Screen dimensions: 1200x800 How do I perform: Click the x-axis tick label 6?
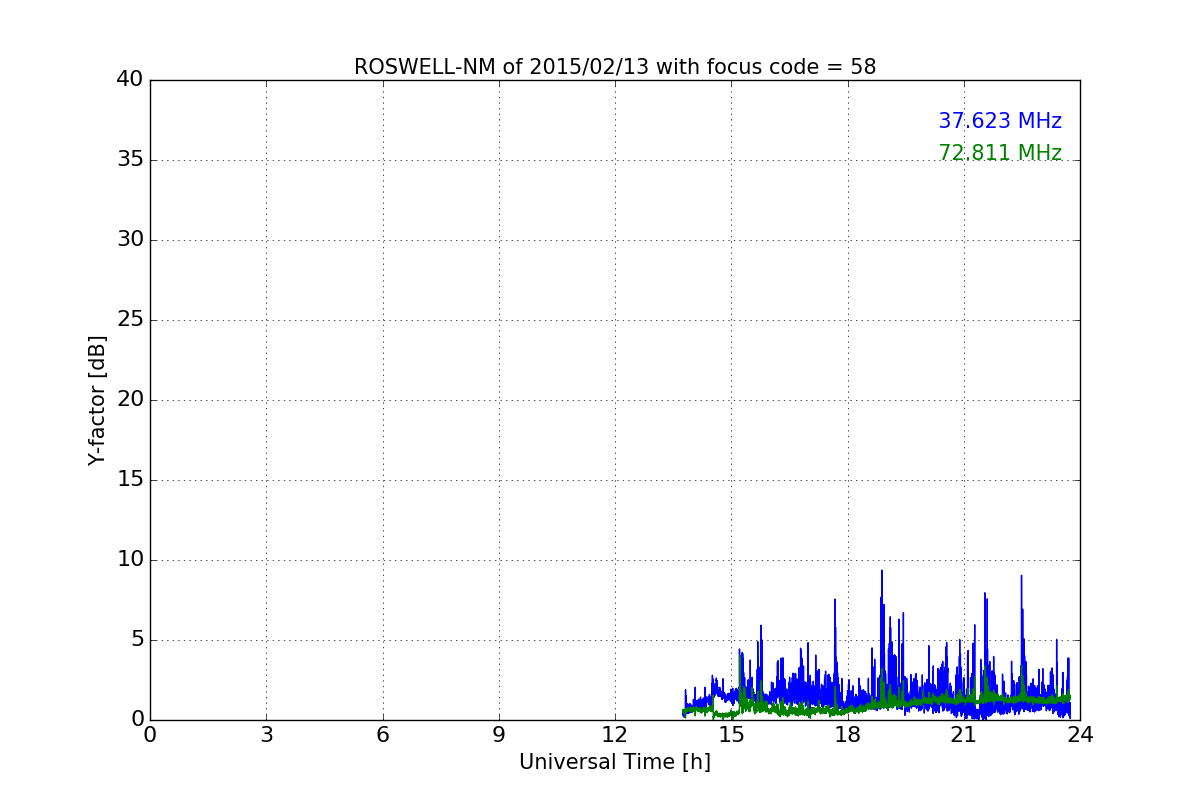pyautogui.click(x=382, y=735)
